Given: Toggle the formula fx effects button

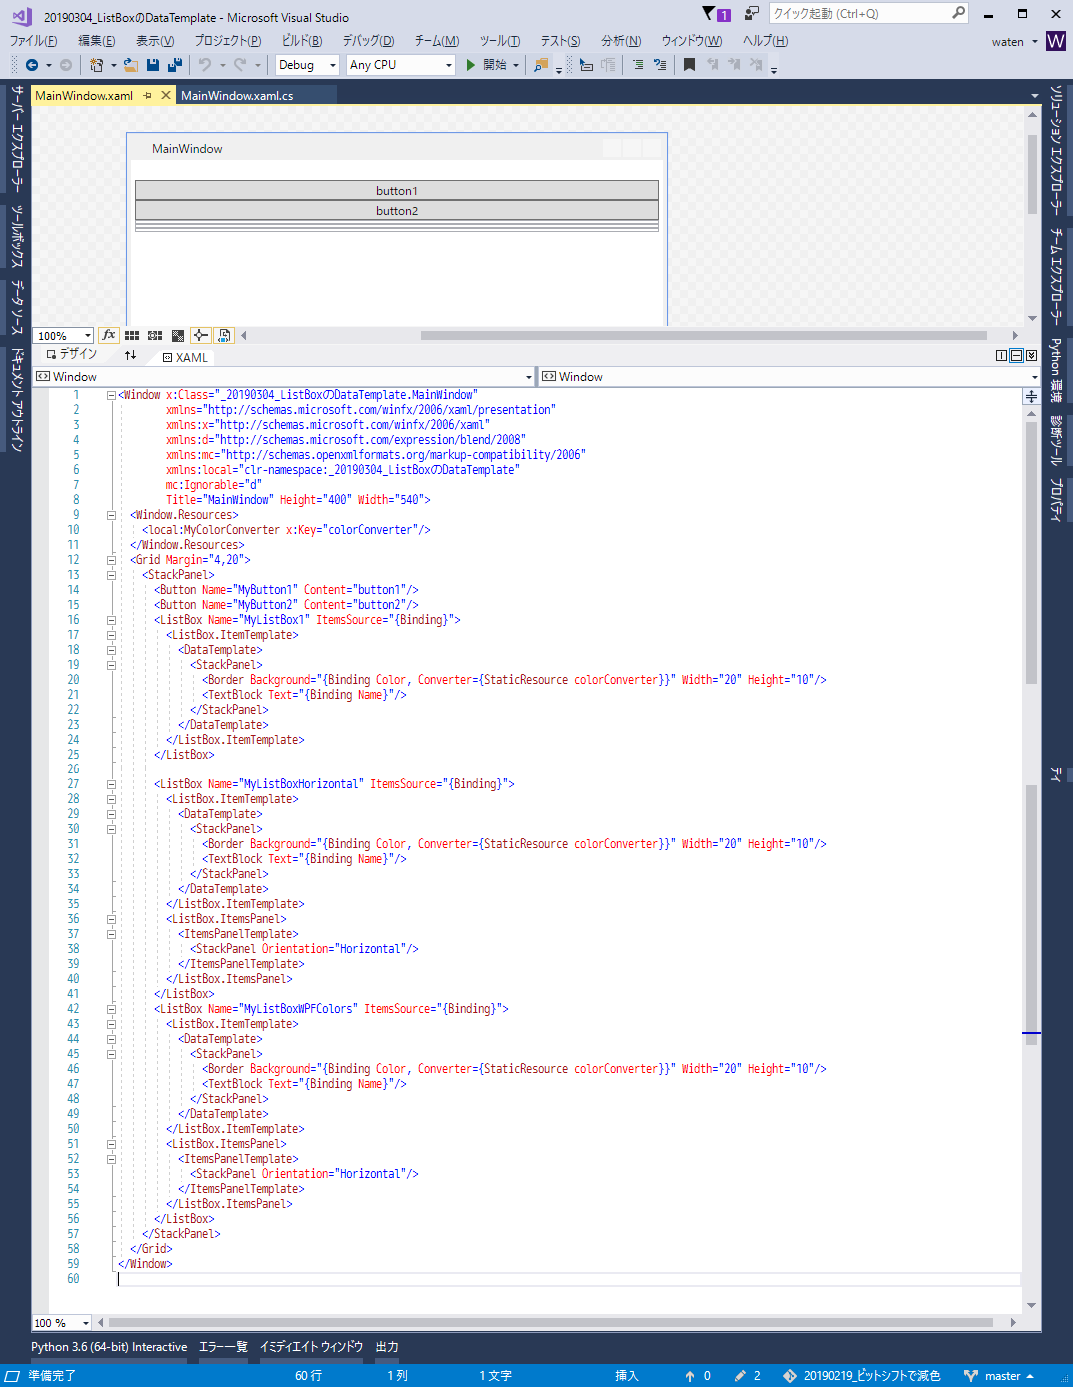Looking at the screenshot, I should [x=109, y=336].
